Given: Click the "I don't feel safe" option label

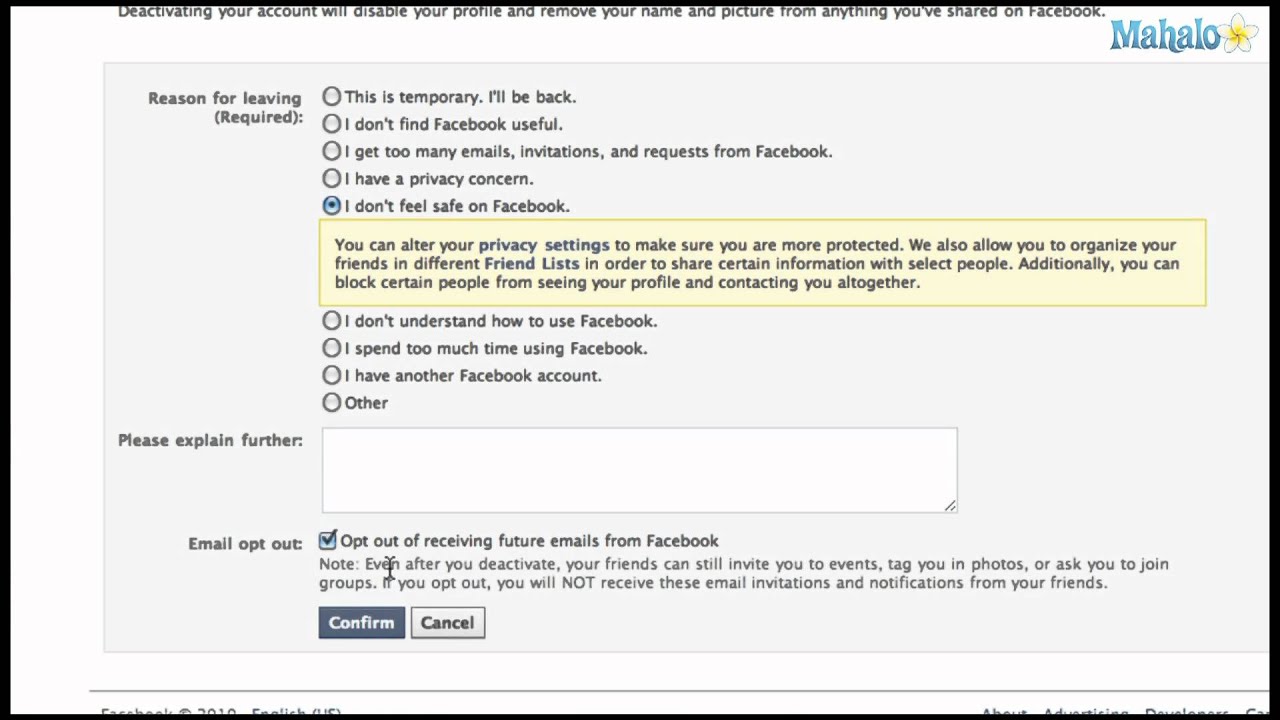Looking at the screenshot, I should coord(457,206).
